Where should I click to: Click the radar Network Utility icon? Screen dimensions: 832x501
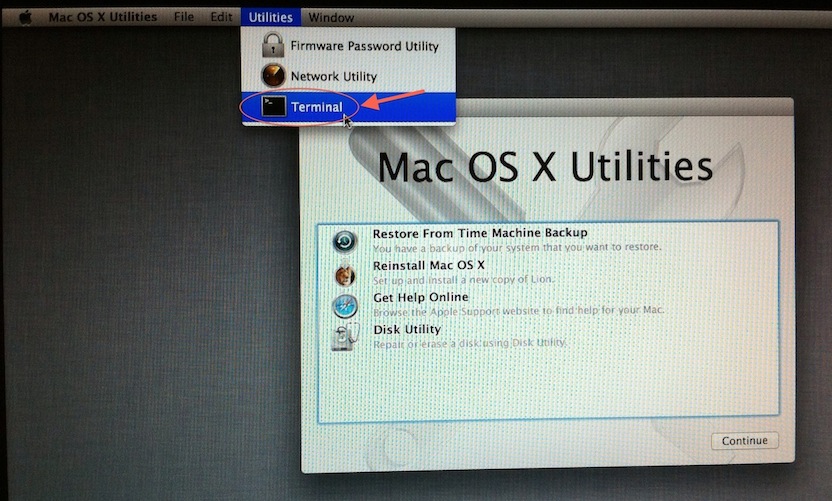273,75
